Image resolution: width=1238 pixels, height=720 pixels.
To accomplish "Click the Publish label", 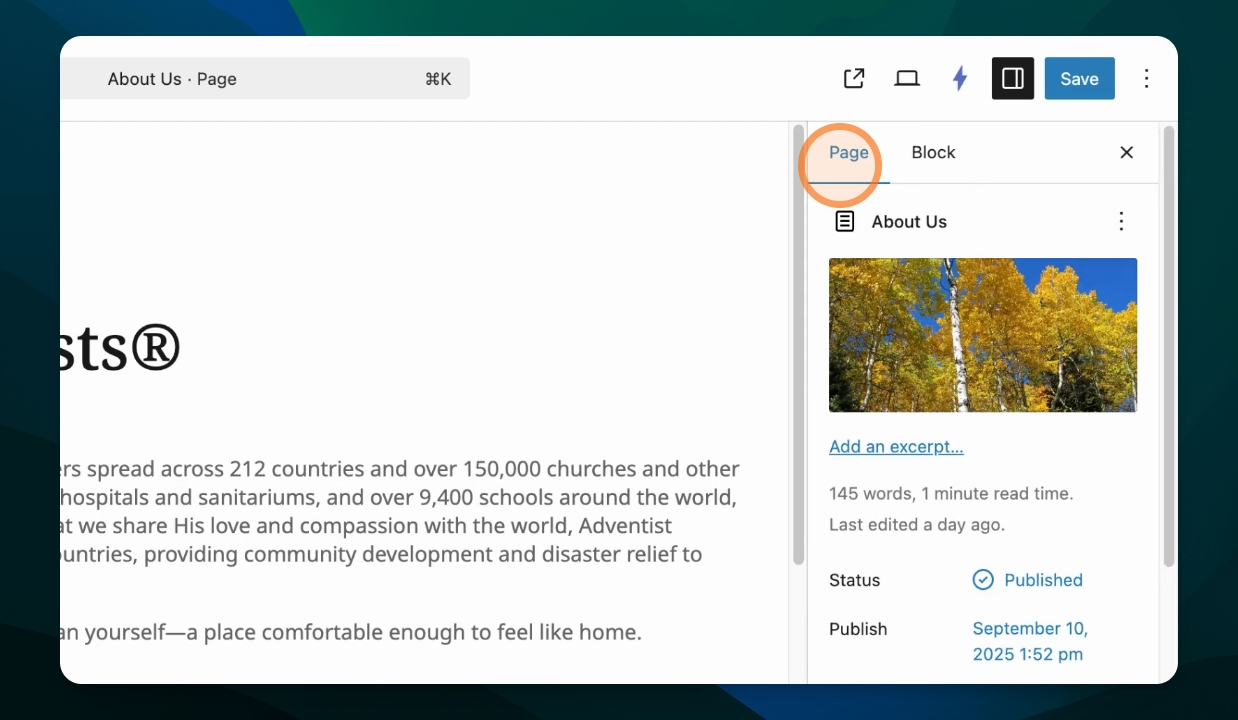I will [x=858, y=629].
